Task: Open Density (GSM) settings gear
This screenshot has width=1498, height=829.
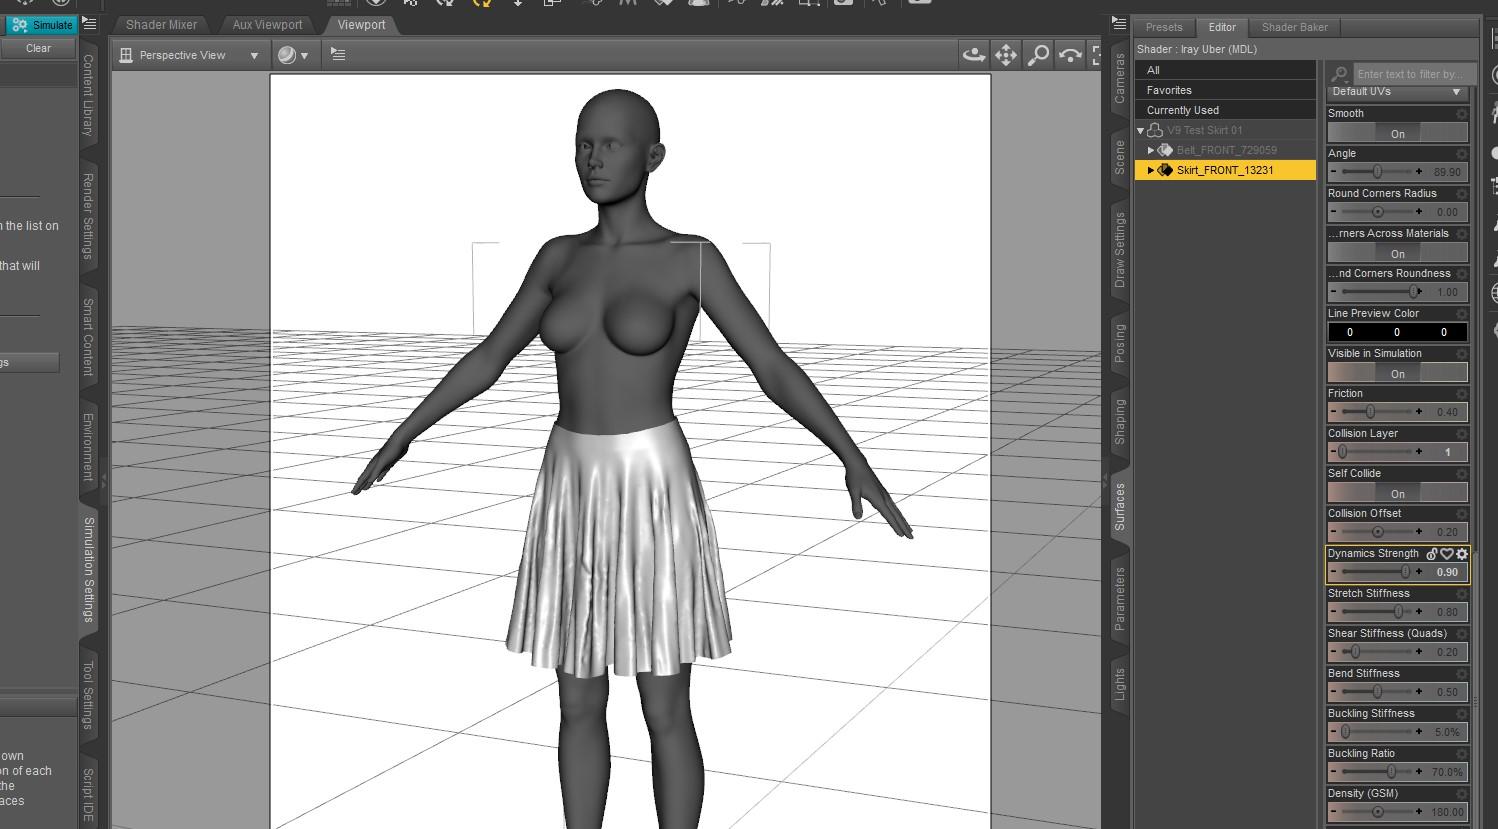Action: pos(1462,794)
